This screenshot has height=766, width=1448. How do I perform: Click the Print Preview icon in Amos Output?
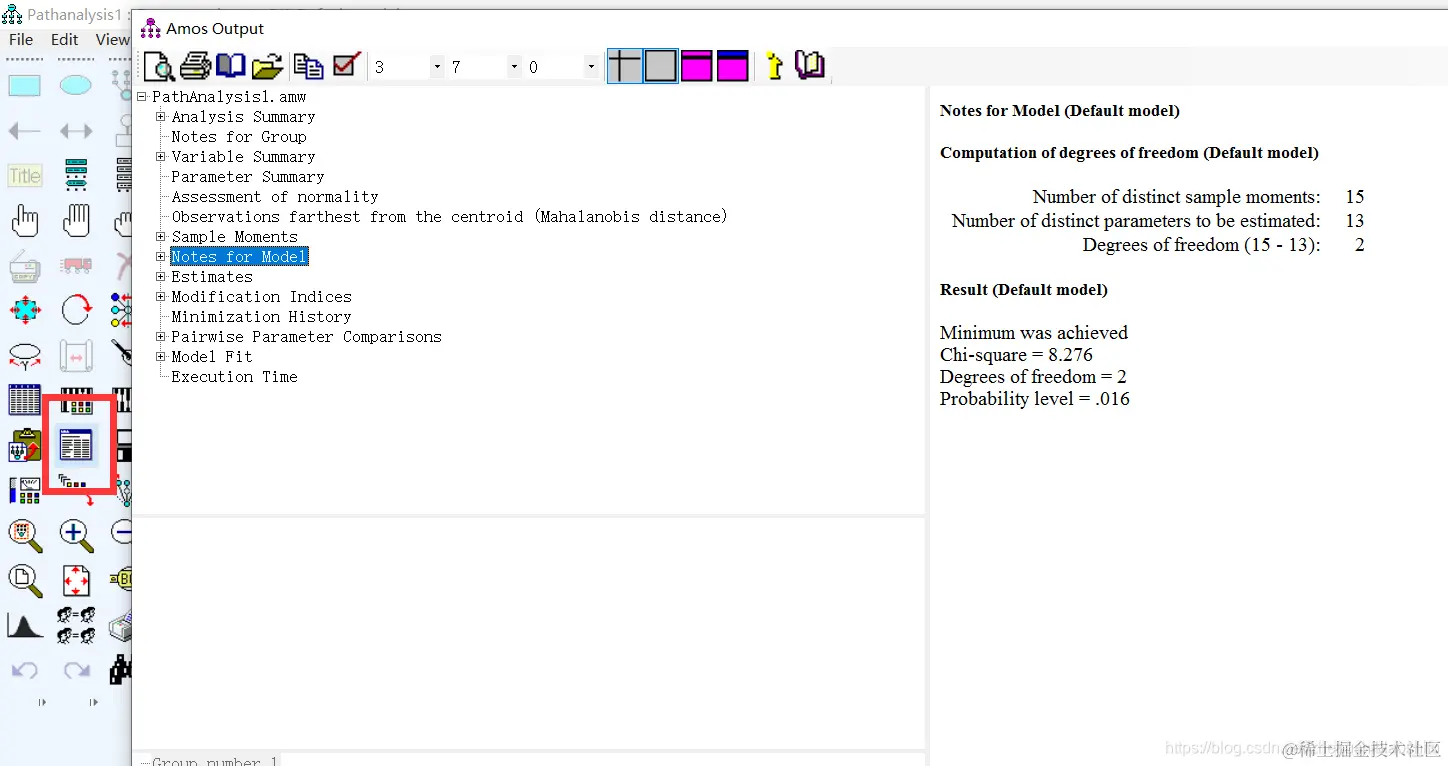coord(159,66)
